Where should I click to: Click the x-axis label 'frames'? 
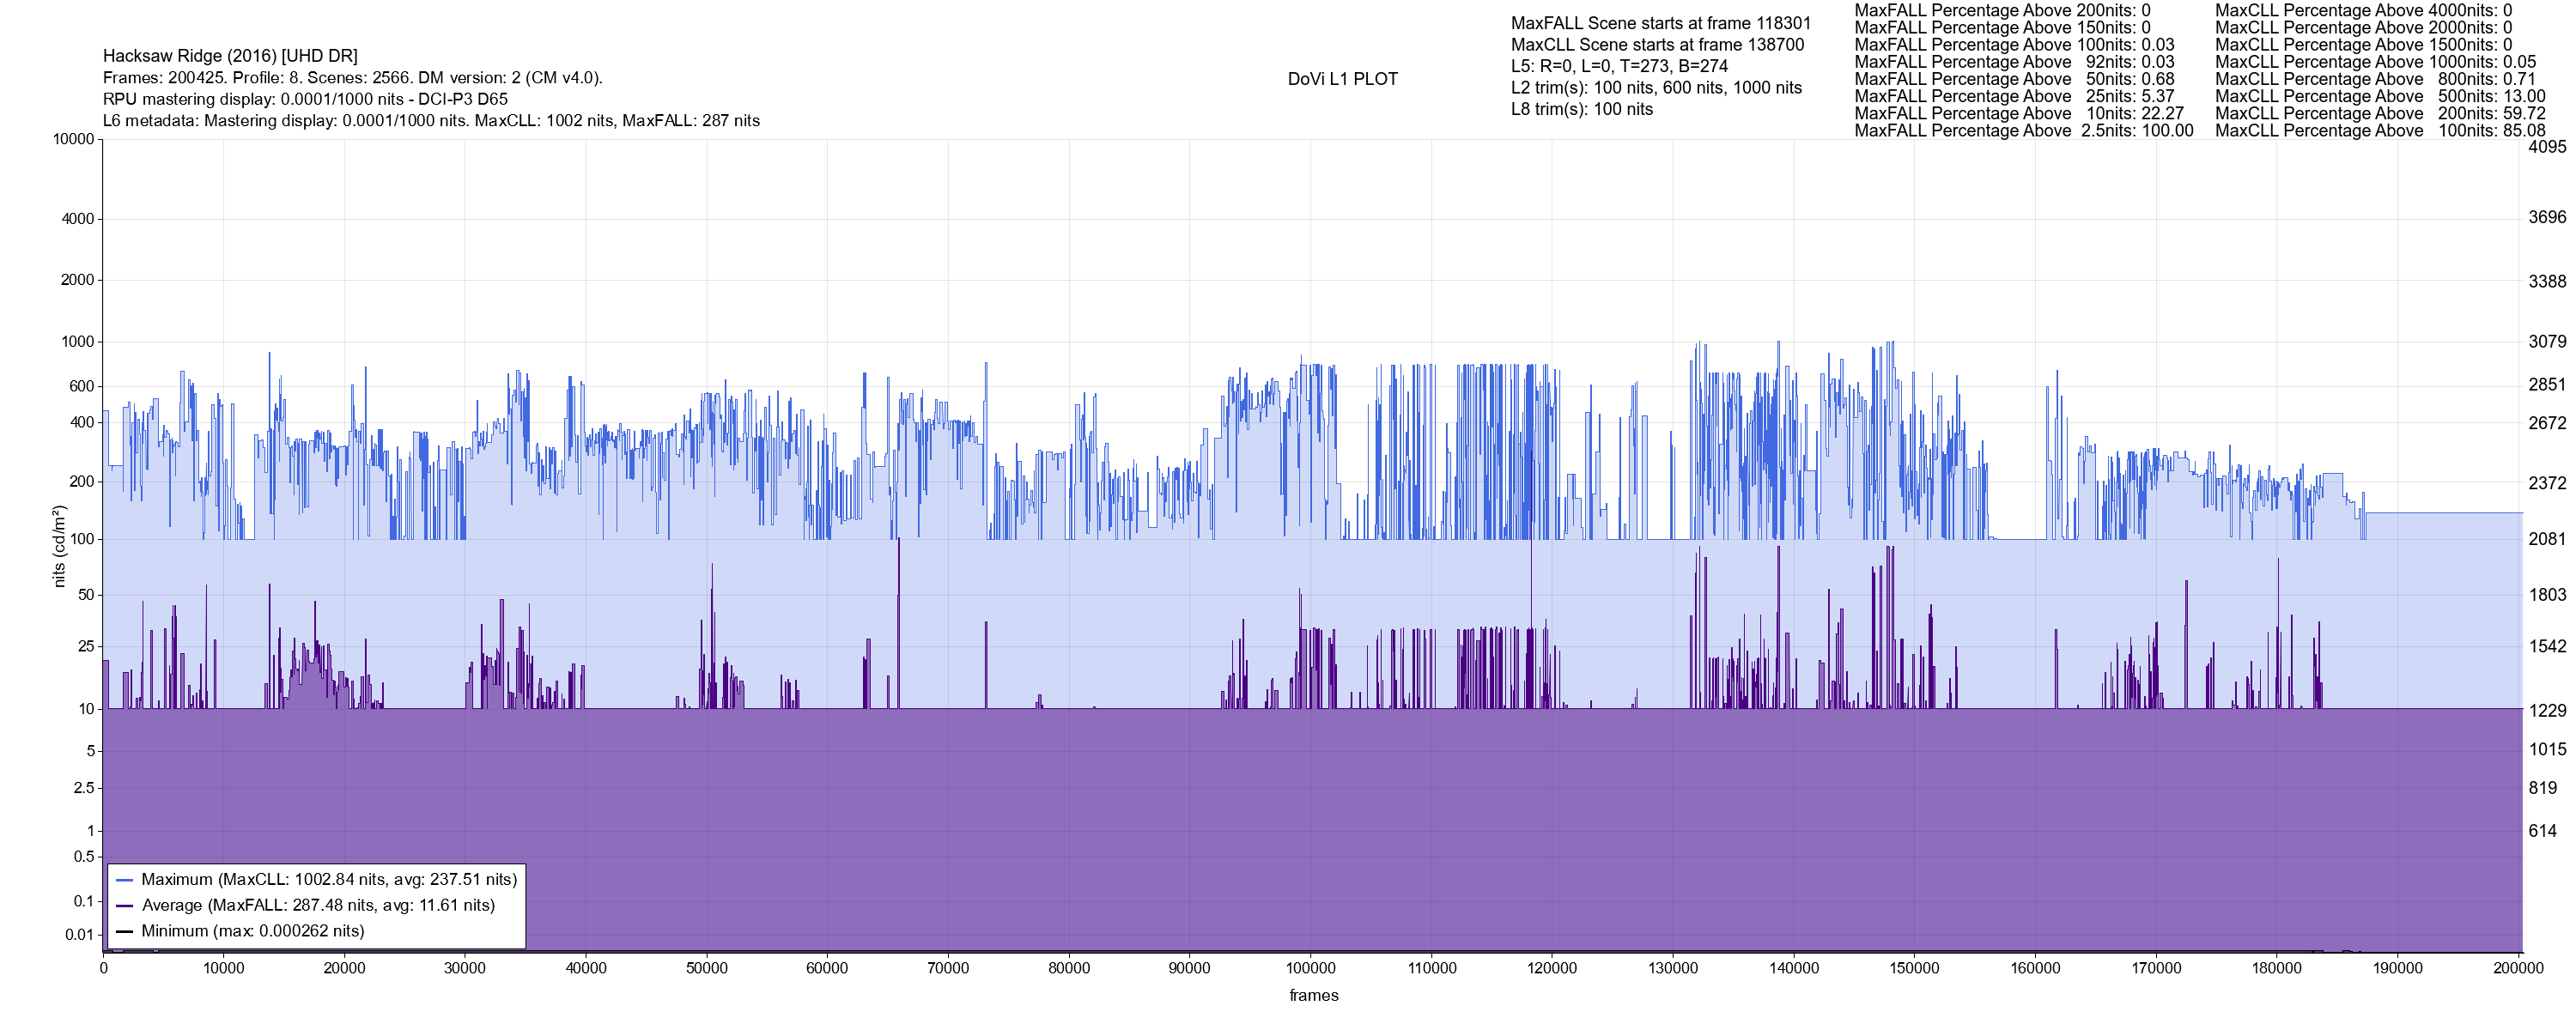pos(1313,996)
